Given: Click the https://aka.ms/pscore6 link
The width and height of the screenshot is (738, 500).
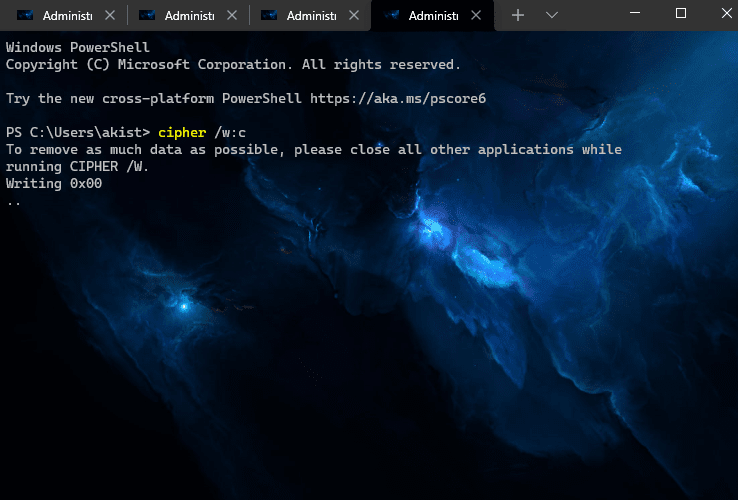Looking at the screenshot, I should tap(398, 98).
